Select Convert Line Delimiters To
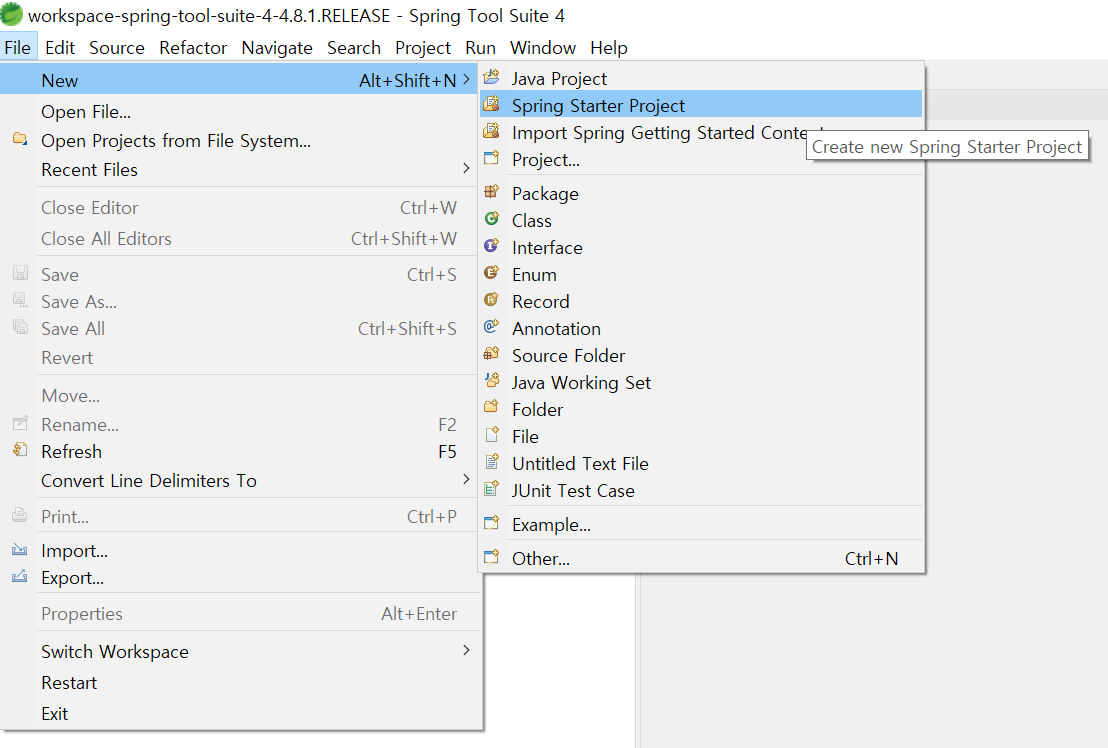This screenshot has height=748, width=1108. pos(240,480)
